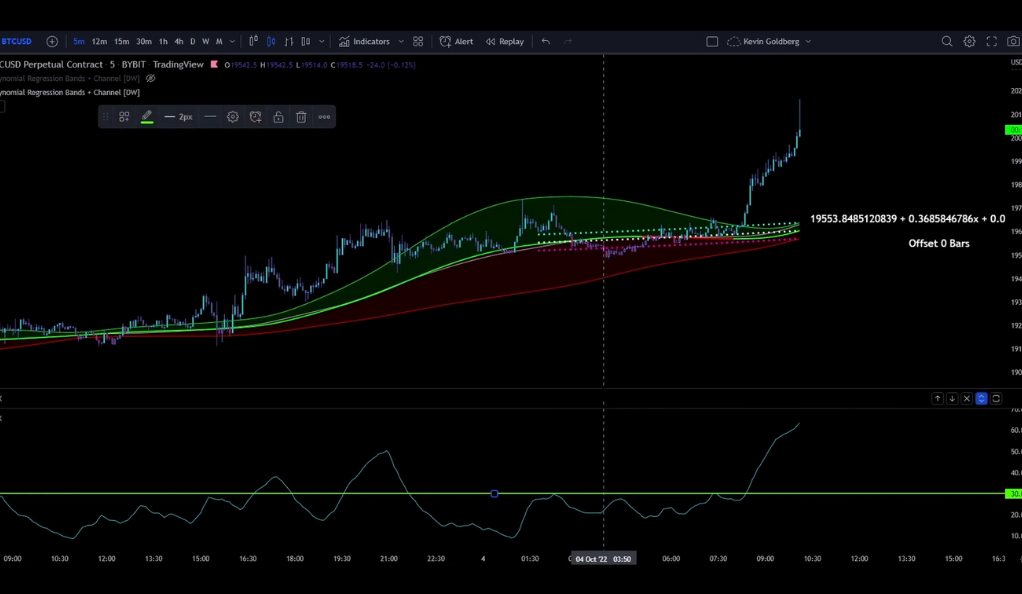Image resolution: width=1022 pixels, height=594 pixels.
Task: Switch to the 30m timeframe
Action: [144, 41]
